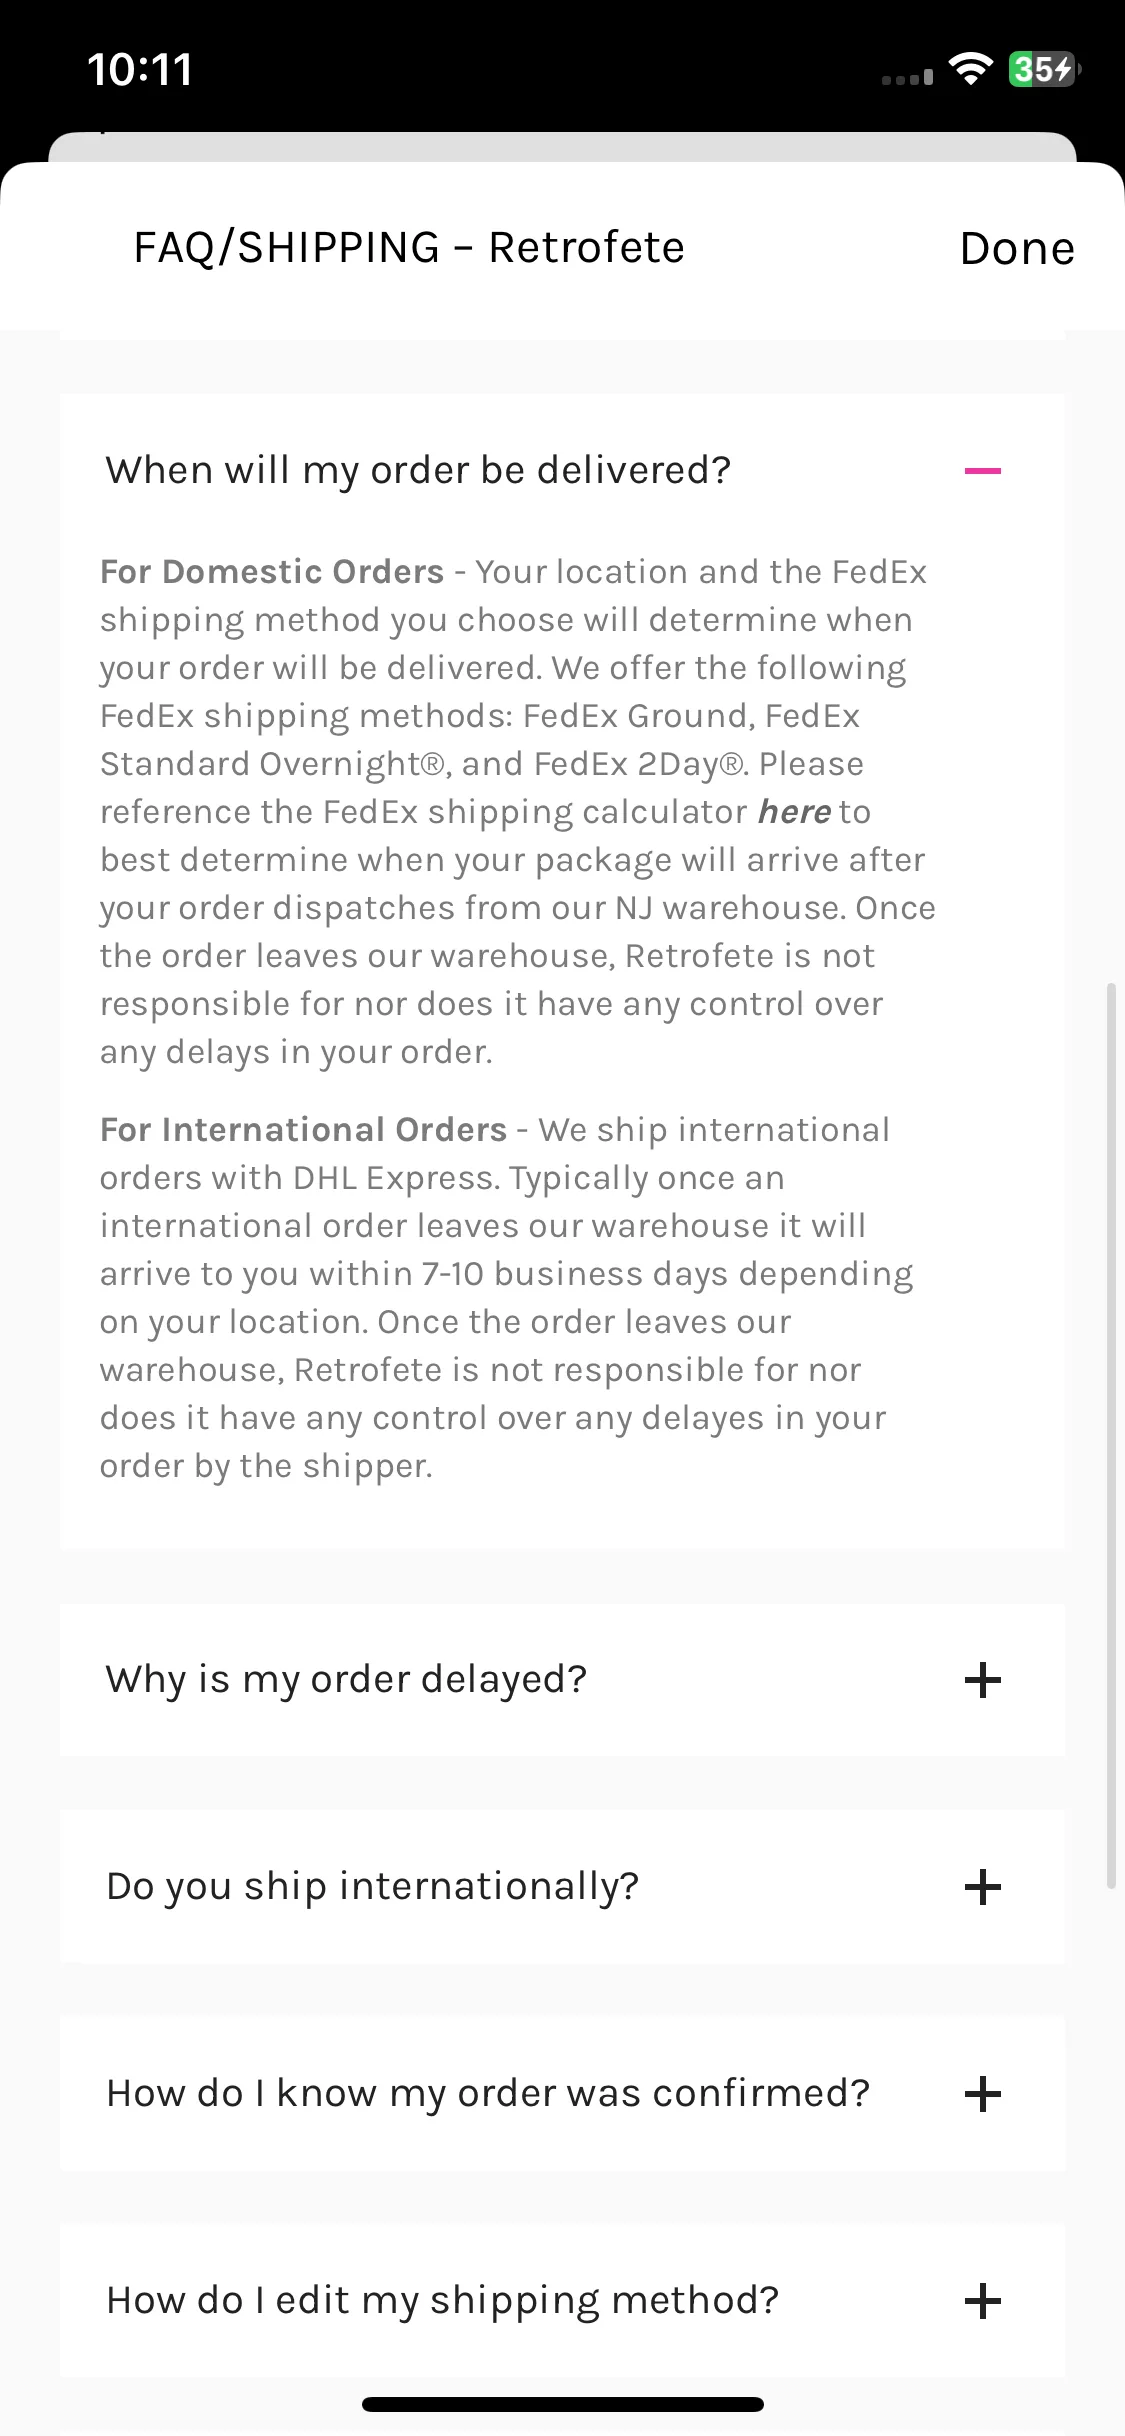Tap the plus icon next to "Do you ship internationally?"
1125x2436 pixels.
coord(982,1887)
